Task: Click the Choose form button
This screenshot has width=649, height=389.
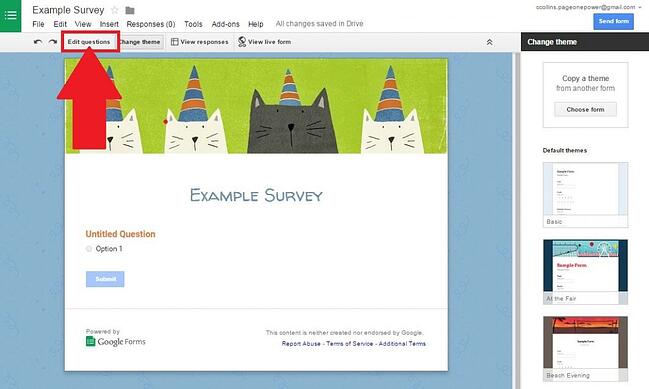Action: (x=585, y=110)
